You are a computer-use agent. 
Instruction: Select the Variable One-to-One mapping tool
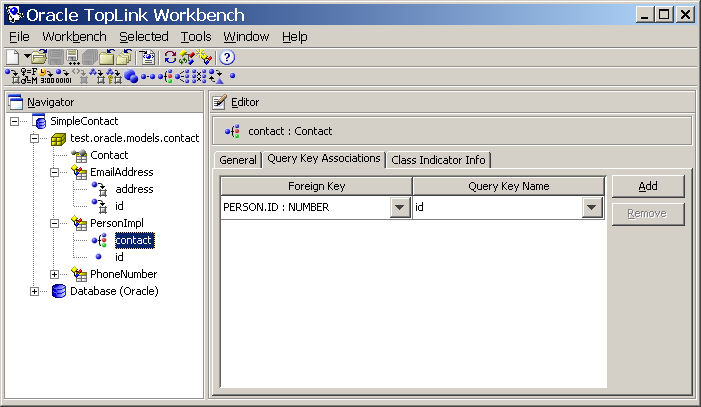pos(166,76)
